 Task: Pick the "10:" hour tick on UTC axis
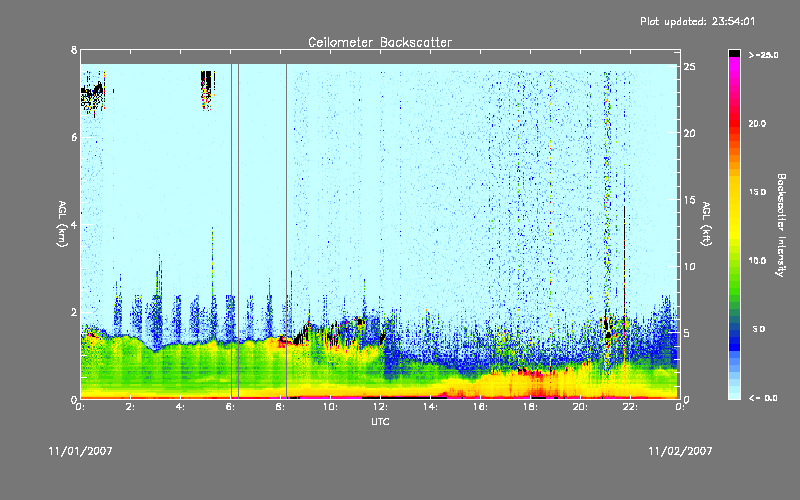click(330, 407)
